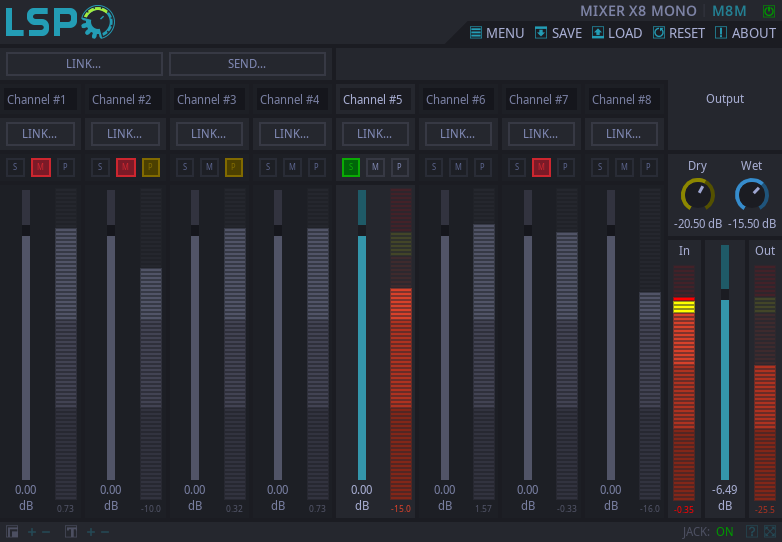Screen dimensions: 782x542
Task: Click the LINK... button for Channel #4
Action: (x=292, y=134)
